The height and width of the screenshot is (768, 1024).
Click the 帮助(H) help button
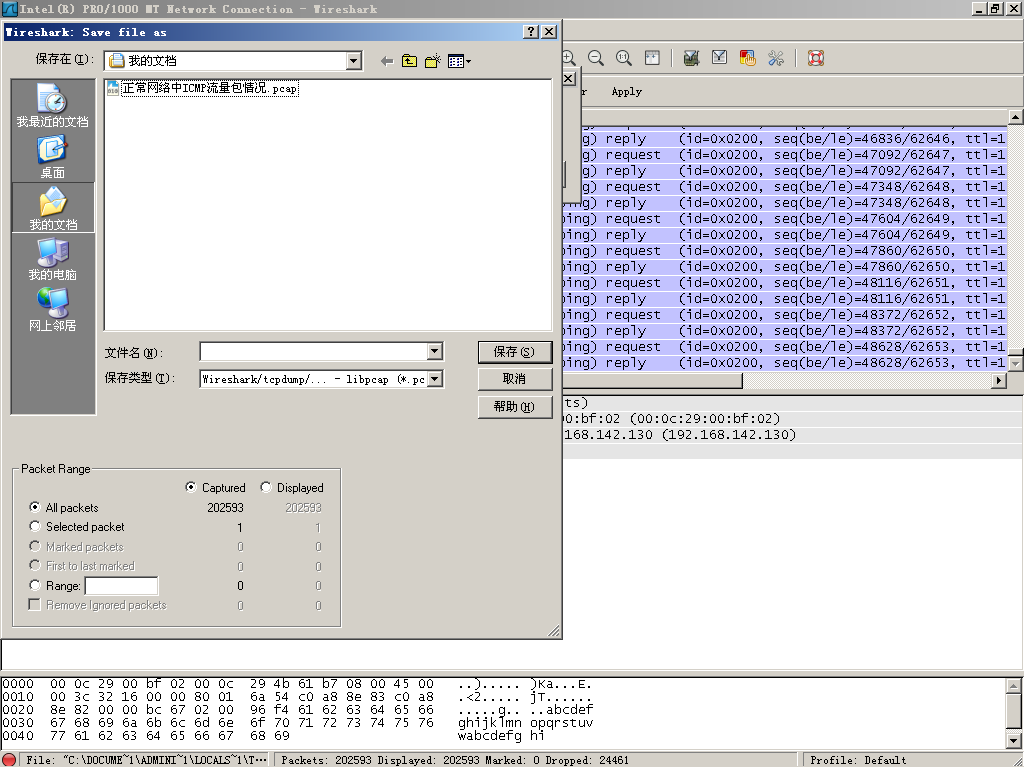pos(515,406)
